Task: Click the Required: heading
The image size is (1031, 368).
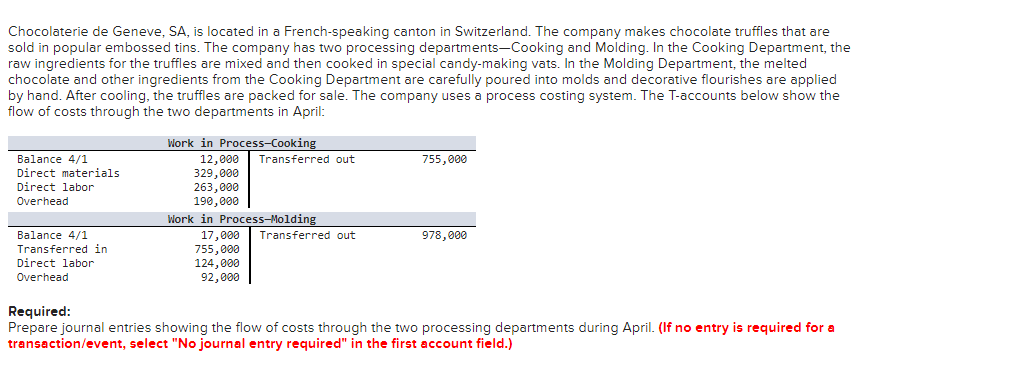Action: pos(39,311)
